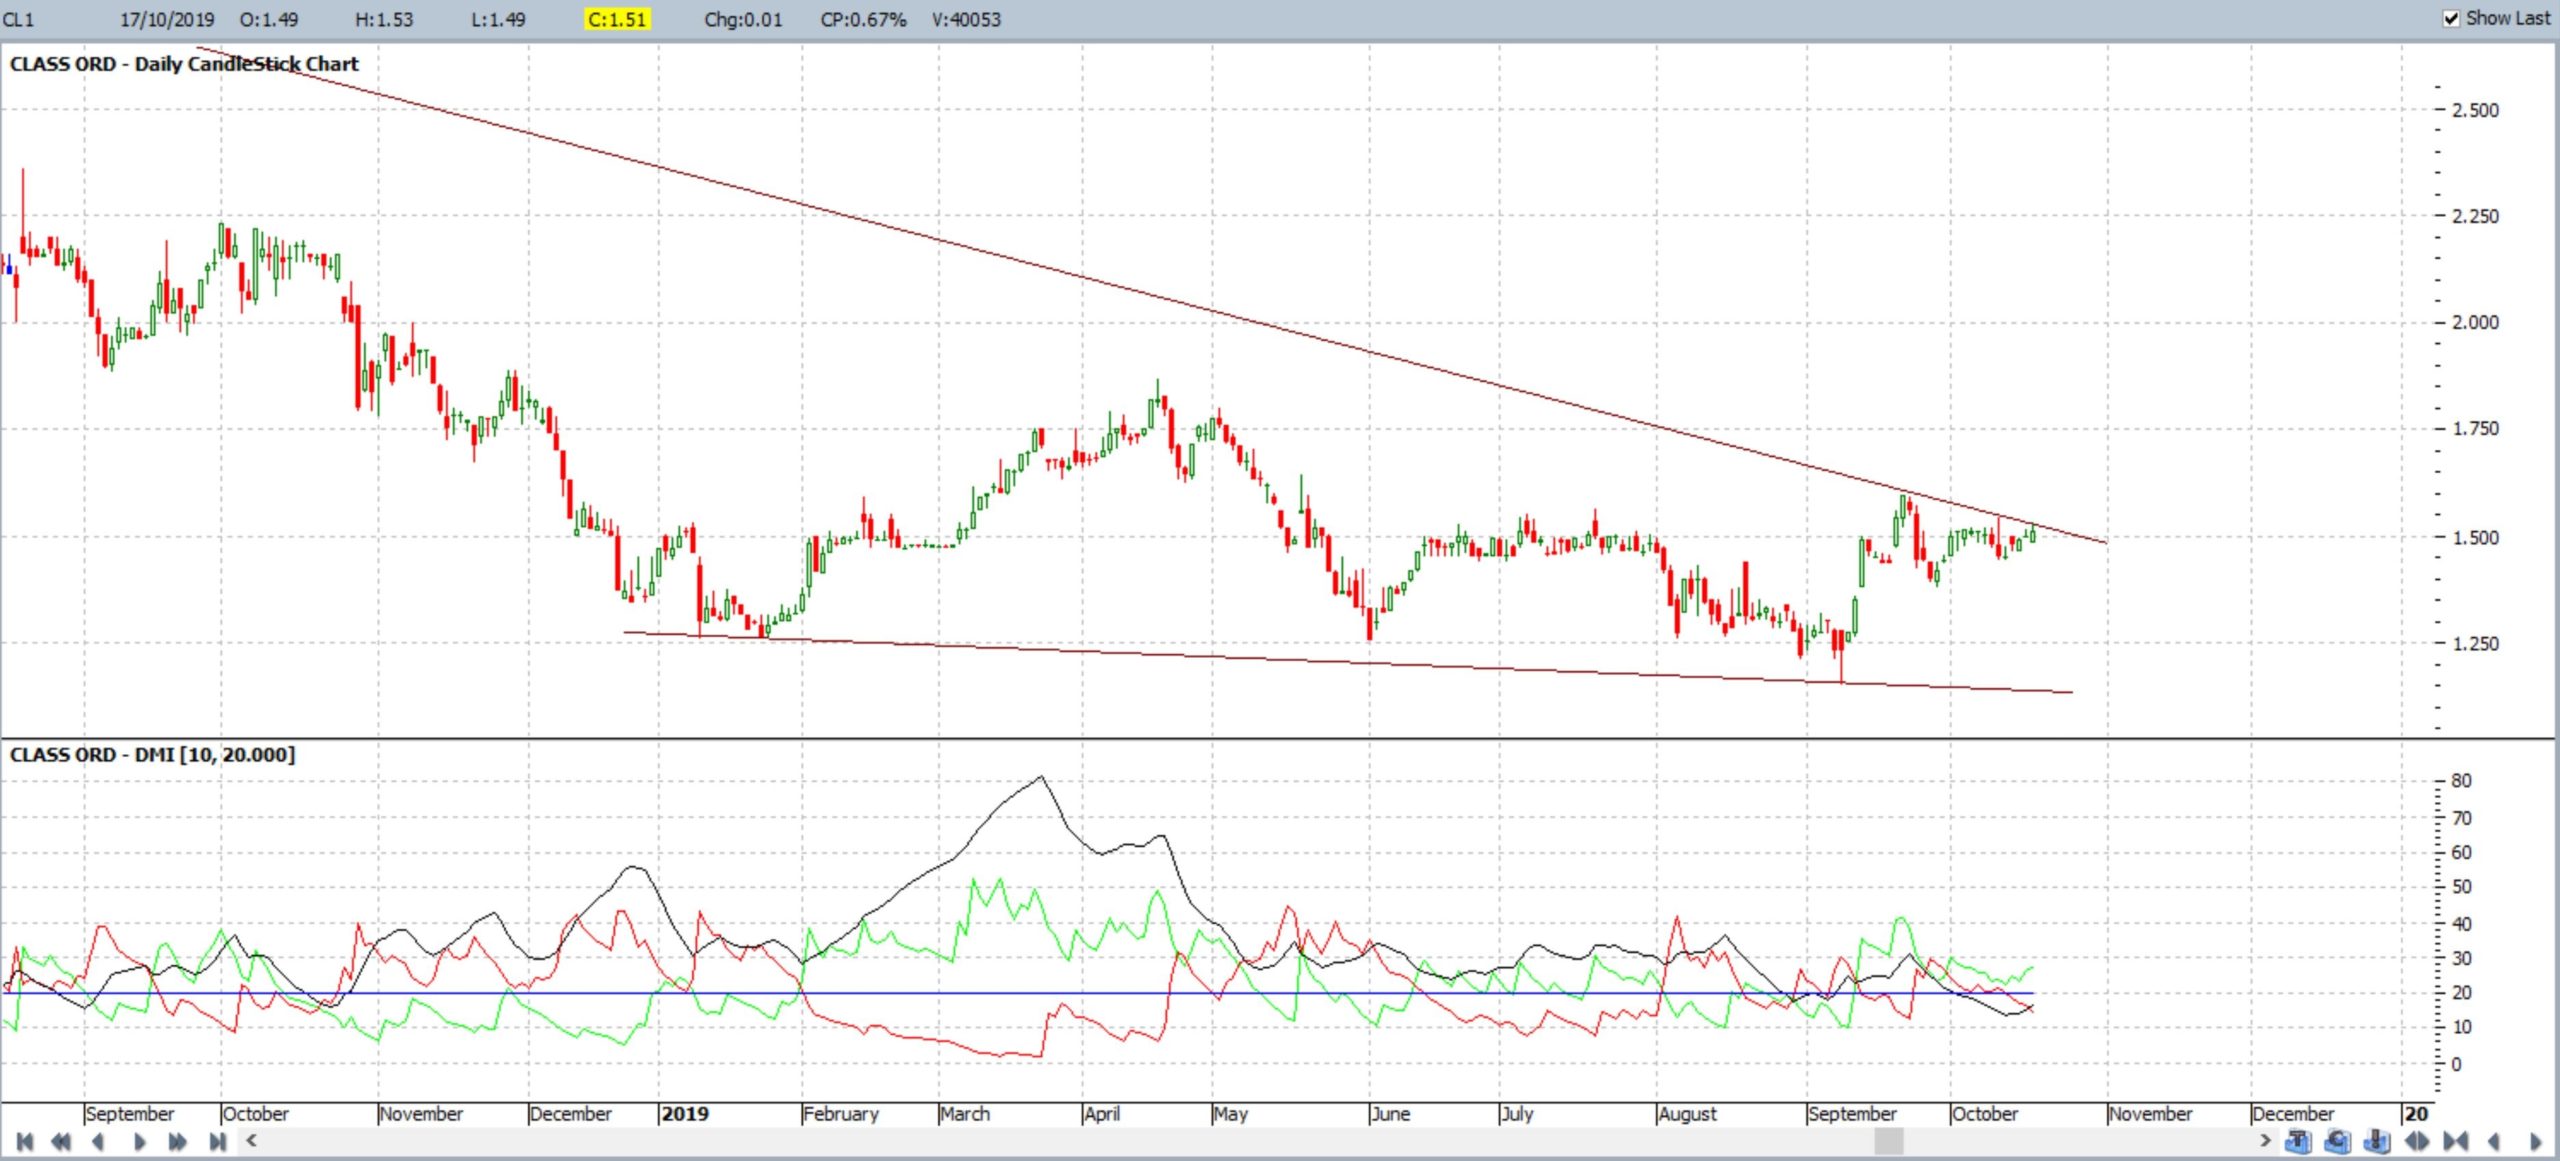Click the horizontal scrollbar thumb
This screenshot has height=1161, width=2560.
point(1889,1141)
